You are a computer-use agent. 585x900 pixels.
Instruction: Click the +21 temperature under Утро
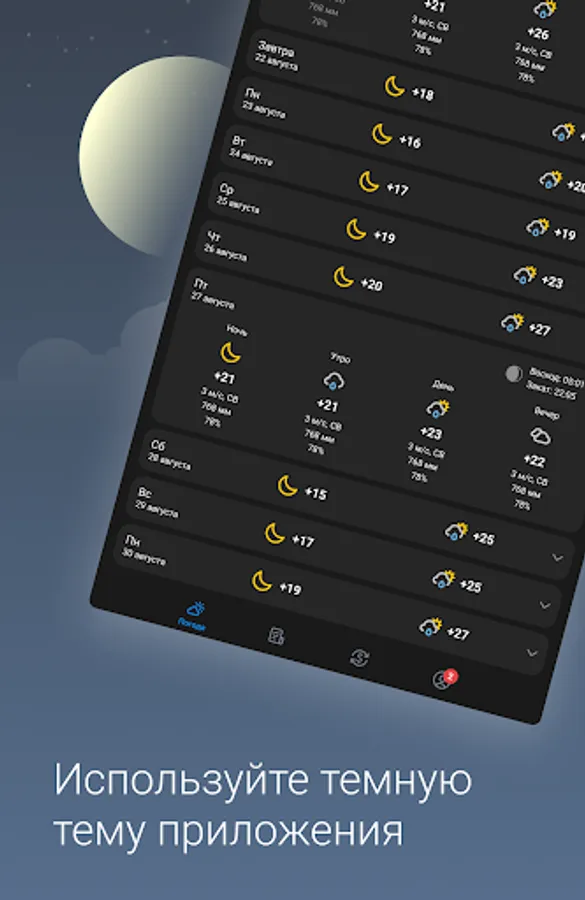328,406
